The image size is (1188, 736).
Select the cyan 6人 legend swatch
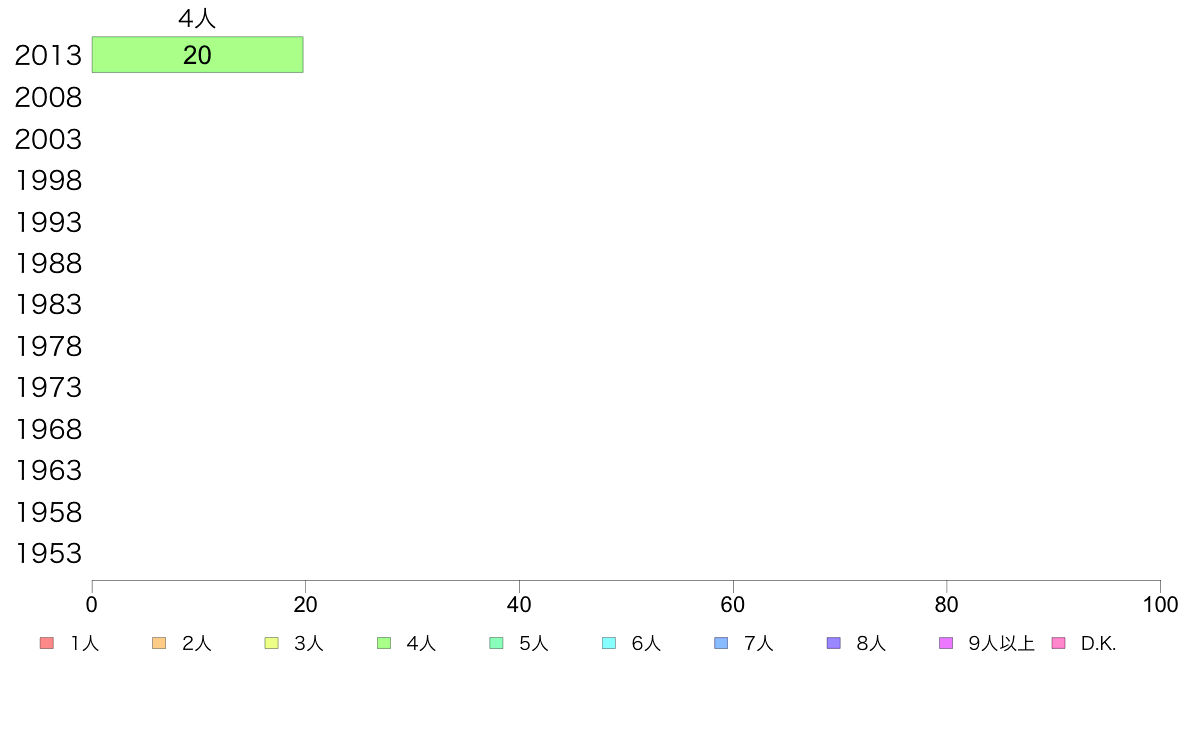(608, 643)
